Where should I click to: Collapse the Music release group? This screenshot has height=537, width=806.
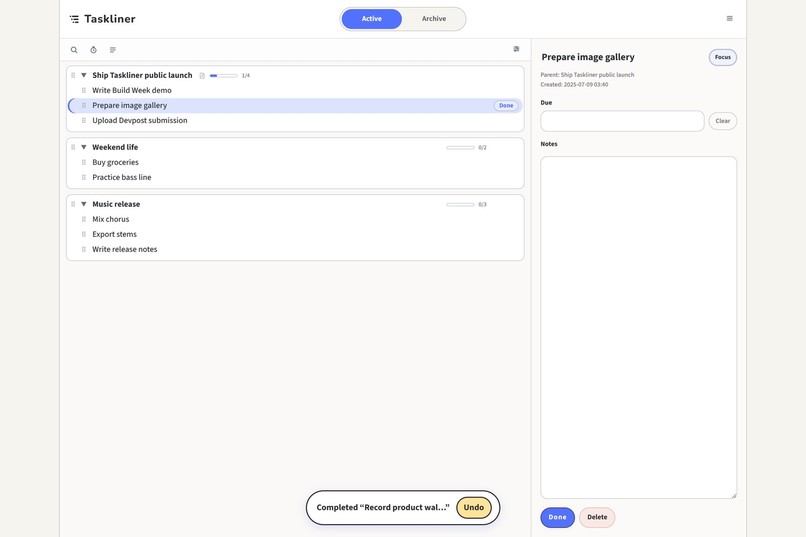coord(84,204)
